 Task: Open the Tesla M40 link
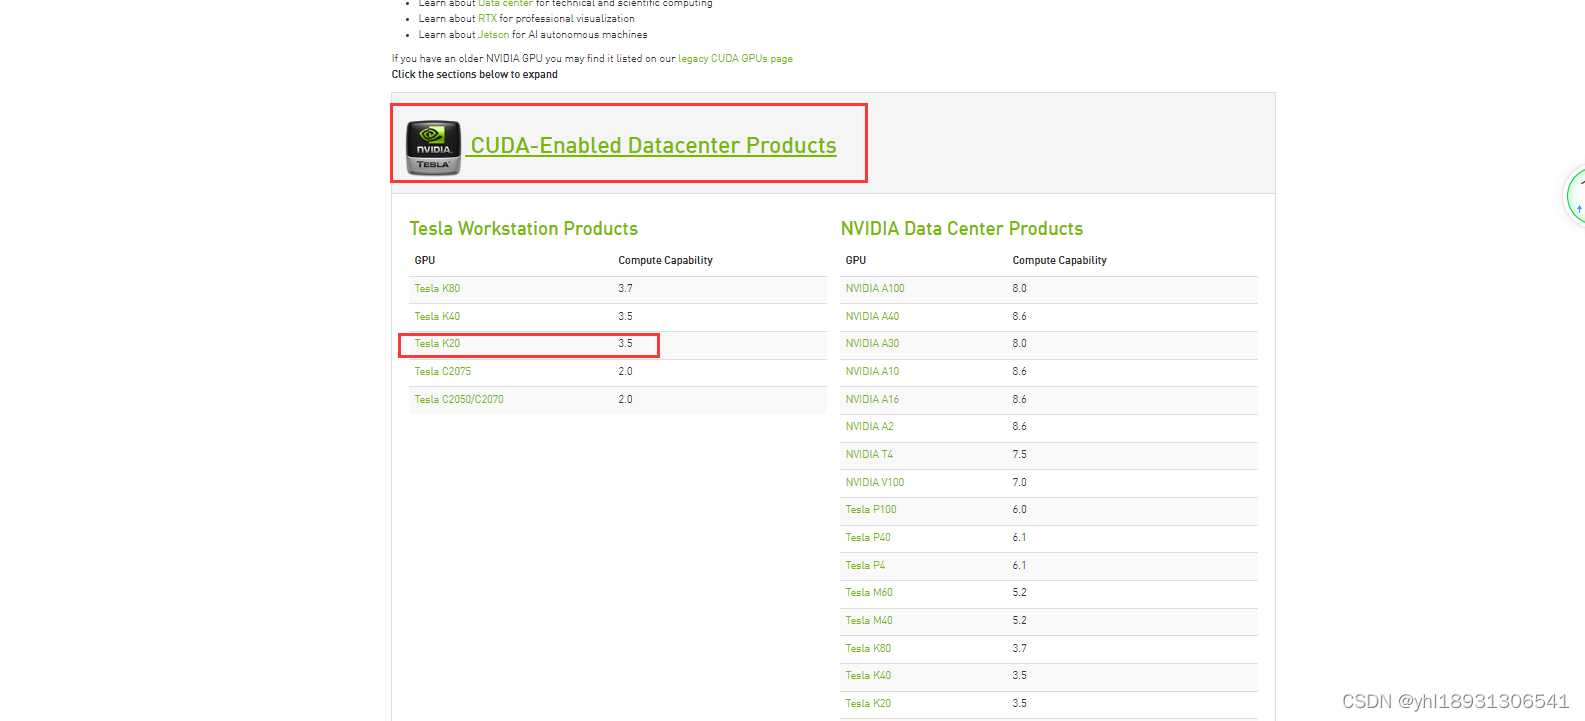869,621
